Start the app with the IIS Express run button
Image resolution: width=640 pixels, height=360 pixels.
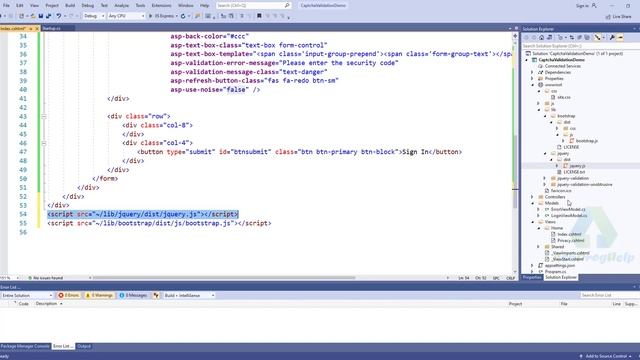(162, 16)
